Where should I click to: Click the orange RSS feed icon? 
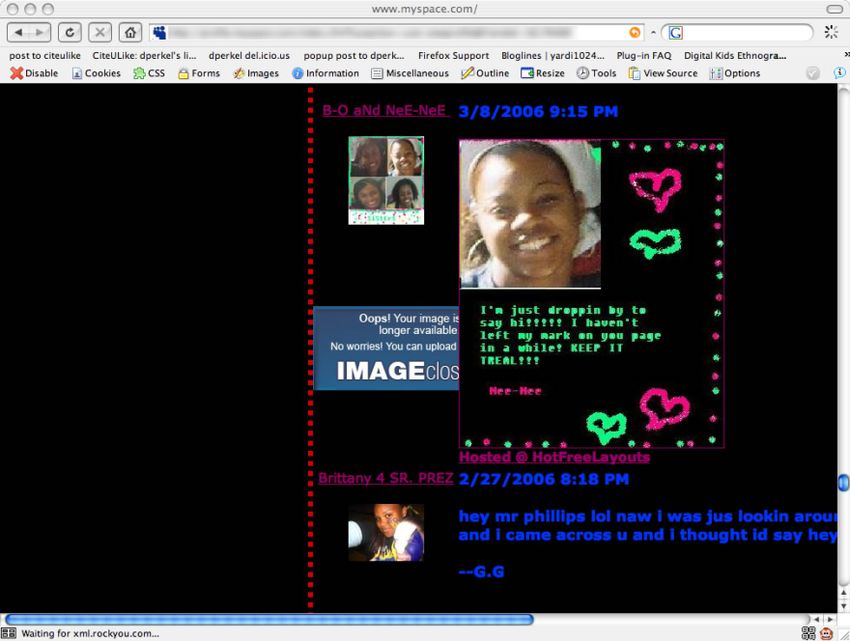coord(634,33)
